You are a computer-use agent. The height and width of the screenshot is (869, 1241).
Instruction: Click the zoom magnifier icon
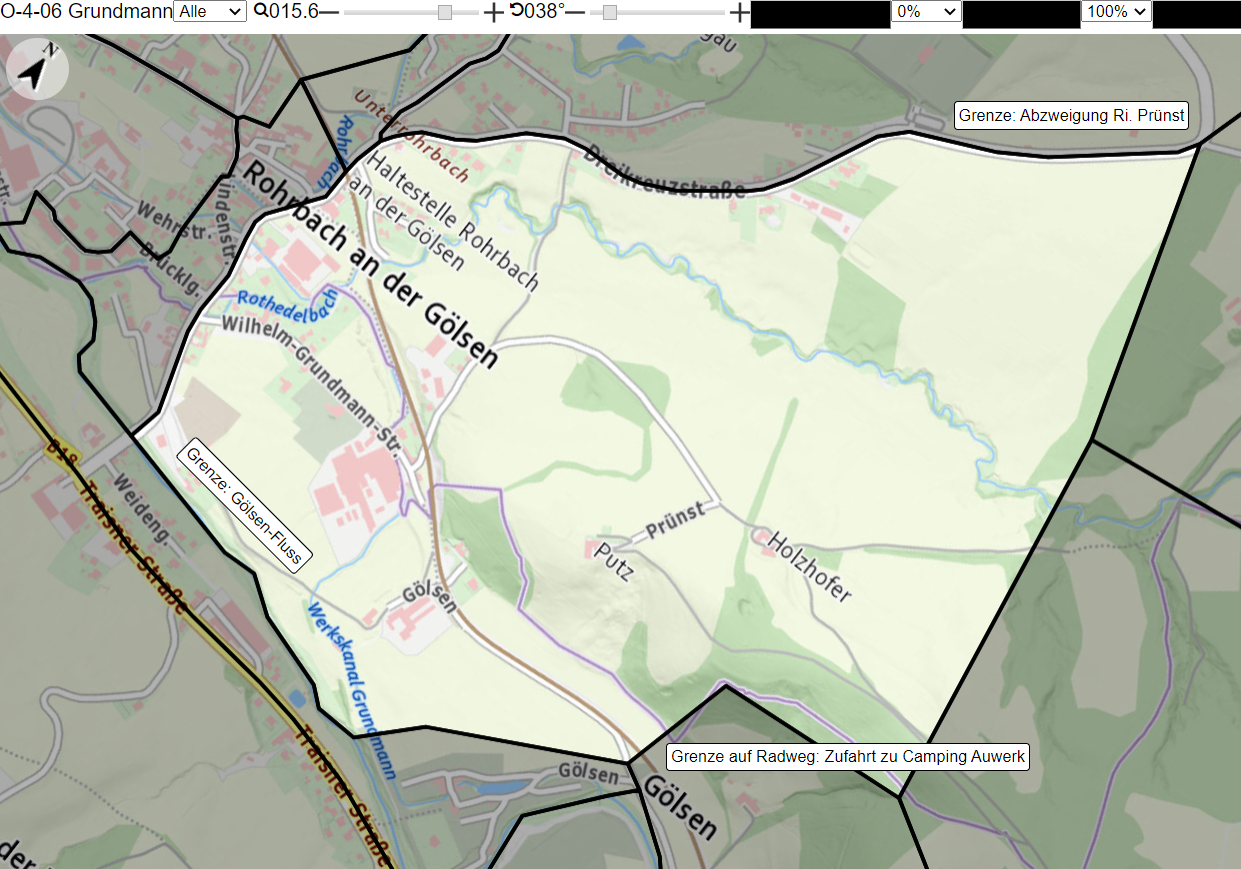(x=260, y=11)
